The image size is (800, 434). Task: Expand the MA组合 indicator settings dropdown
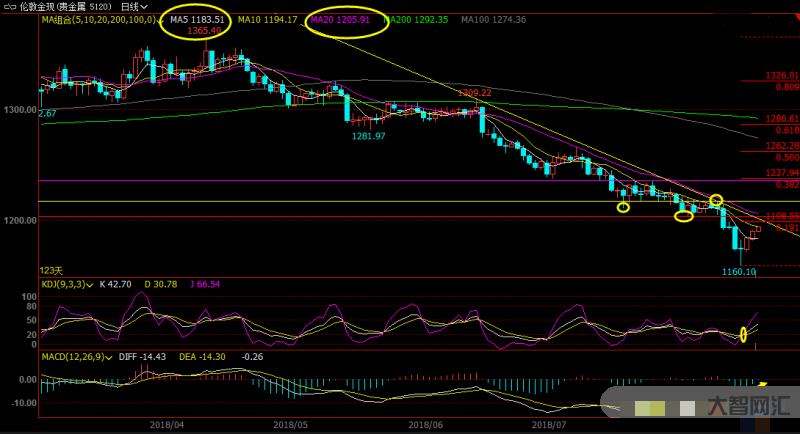point(161,20)
